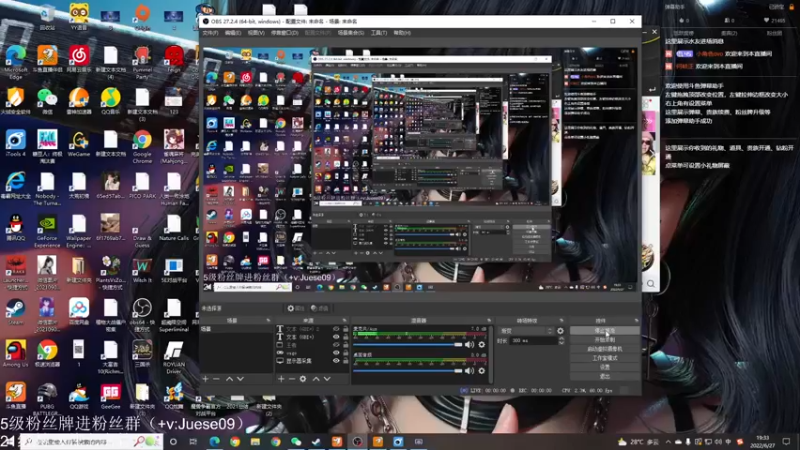The image size is (800, 450).
Task: Open the 工具(T) menu in OBS
Action: click(379, 33)
